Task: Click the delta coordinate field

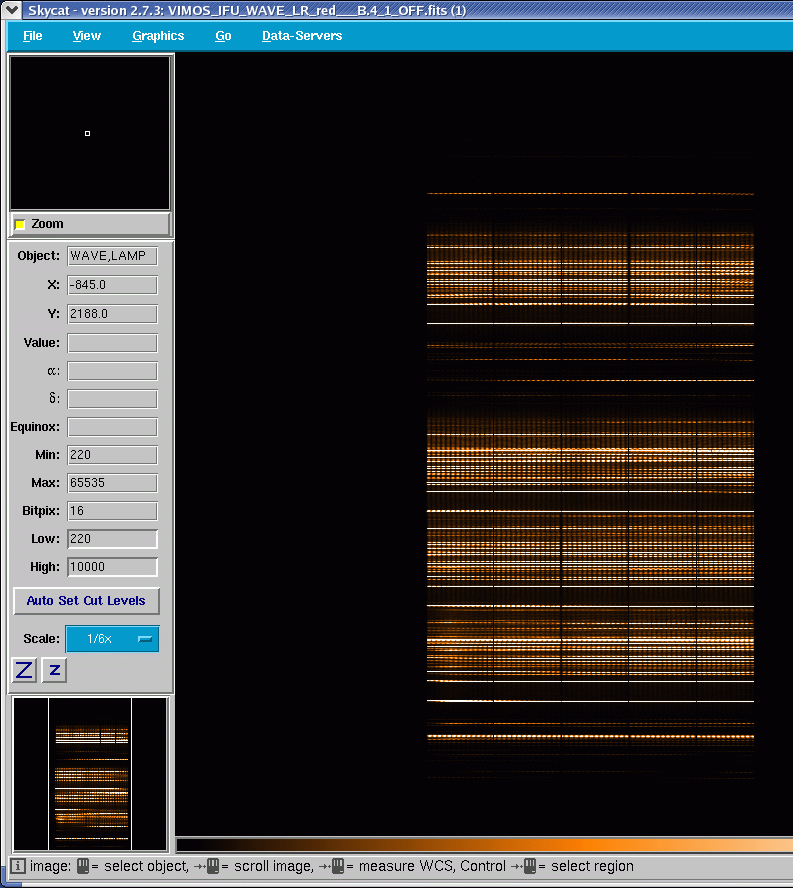Action: point(112,399)
